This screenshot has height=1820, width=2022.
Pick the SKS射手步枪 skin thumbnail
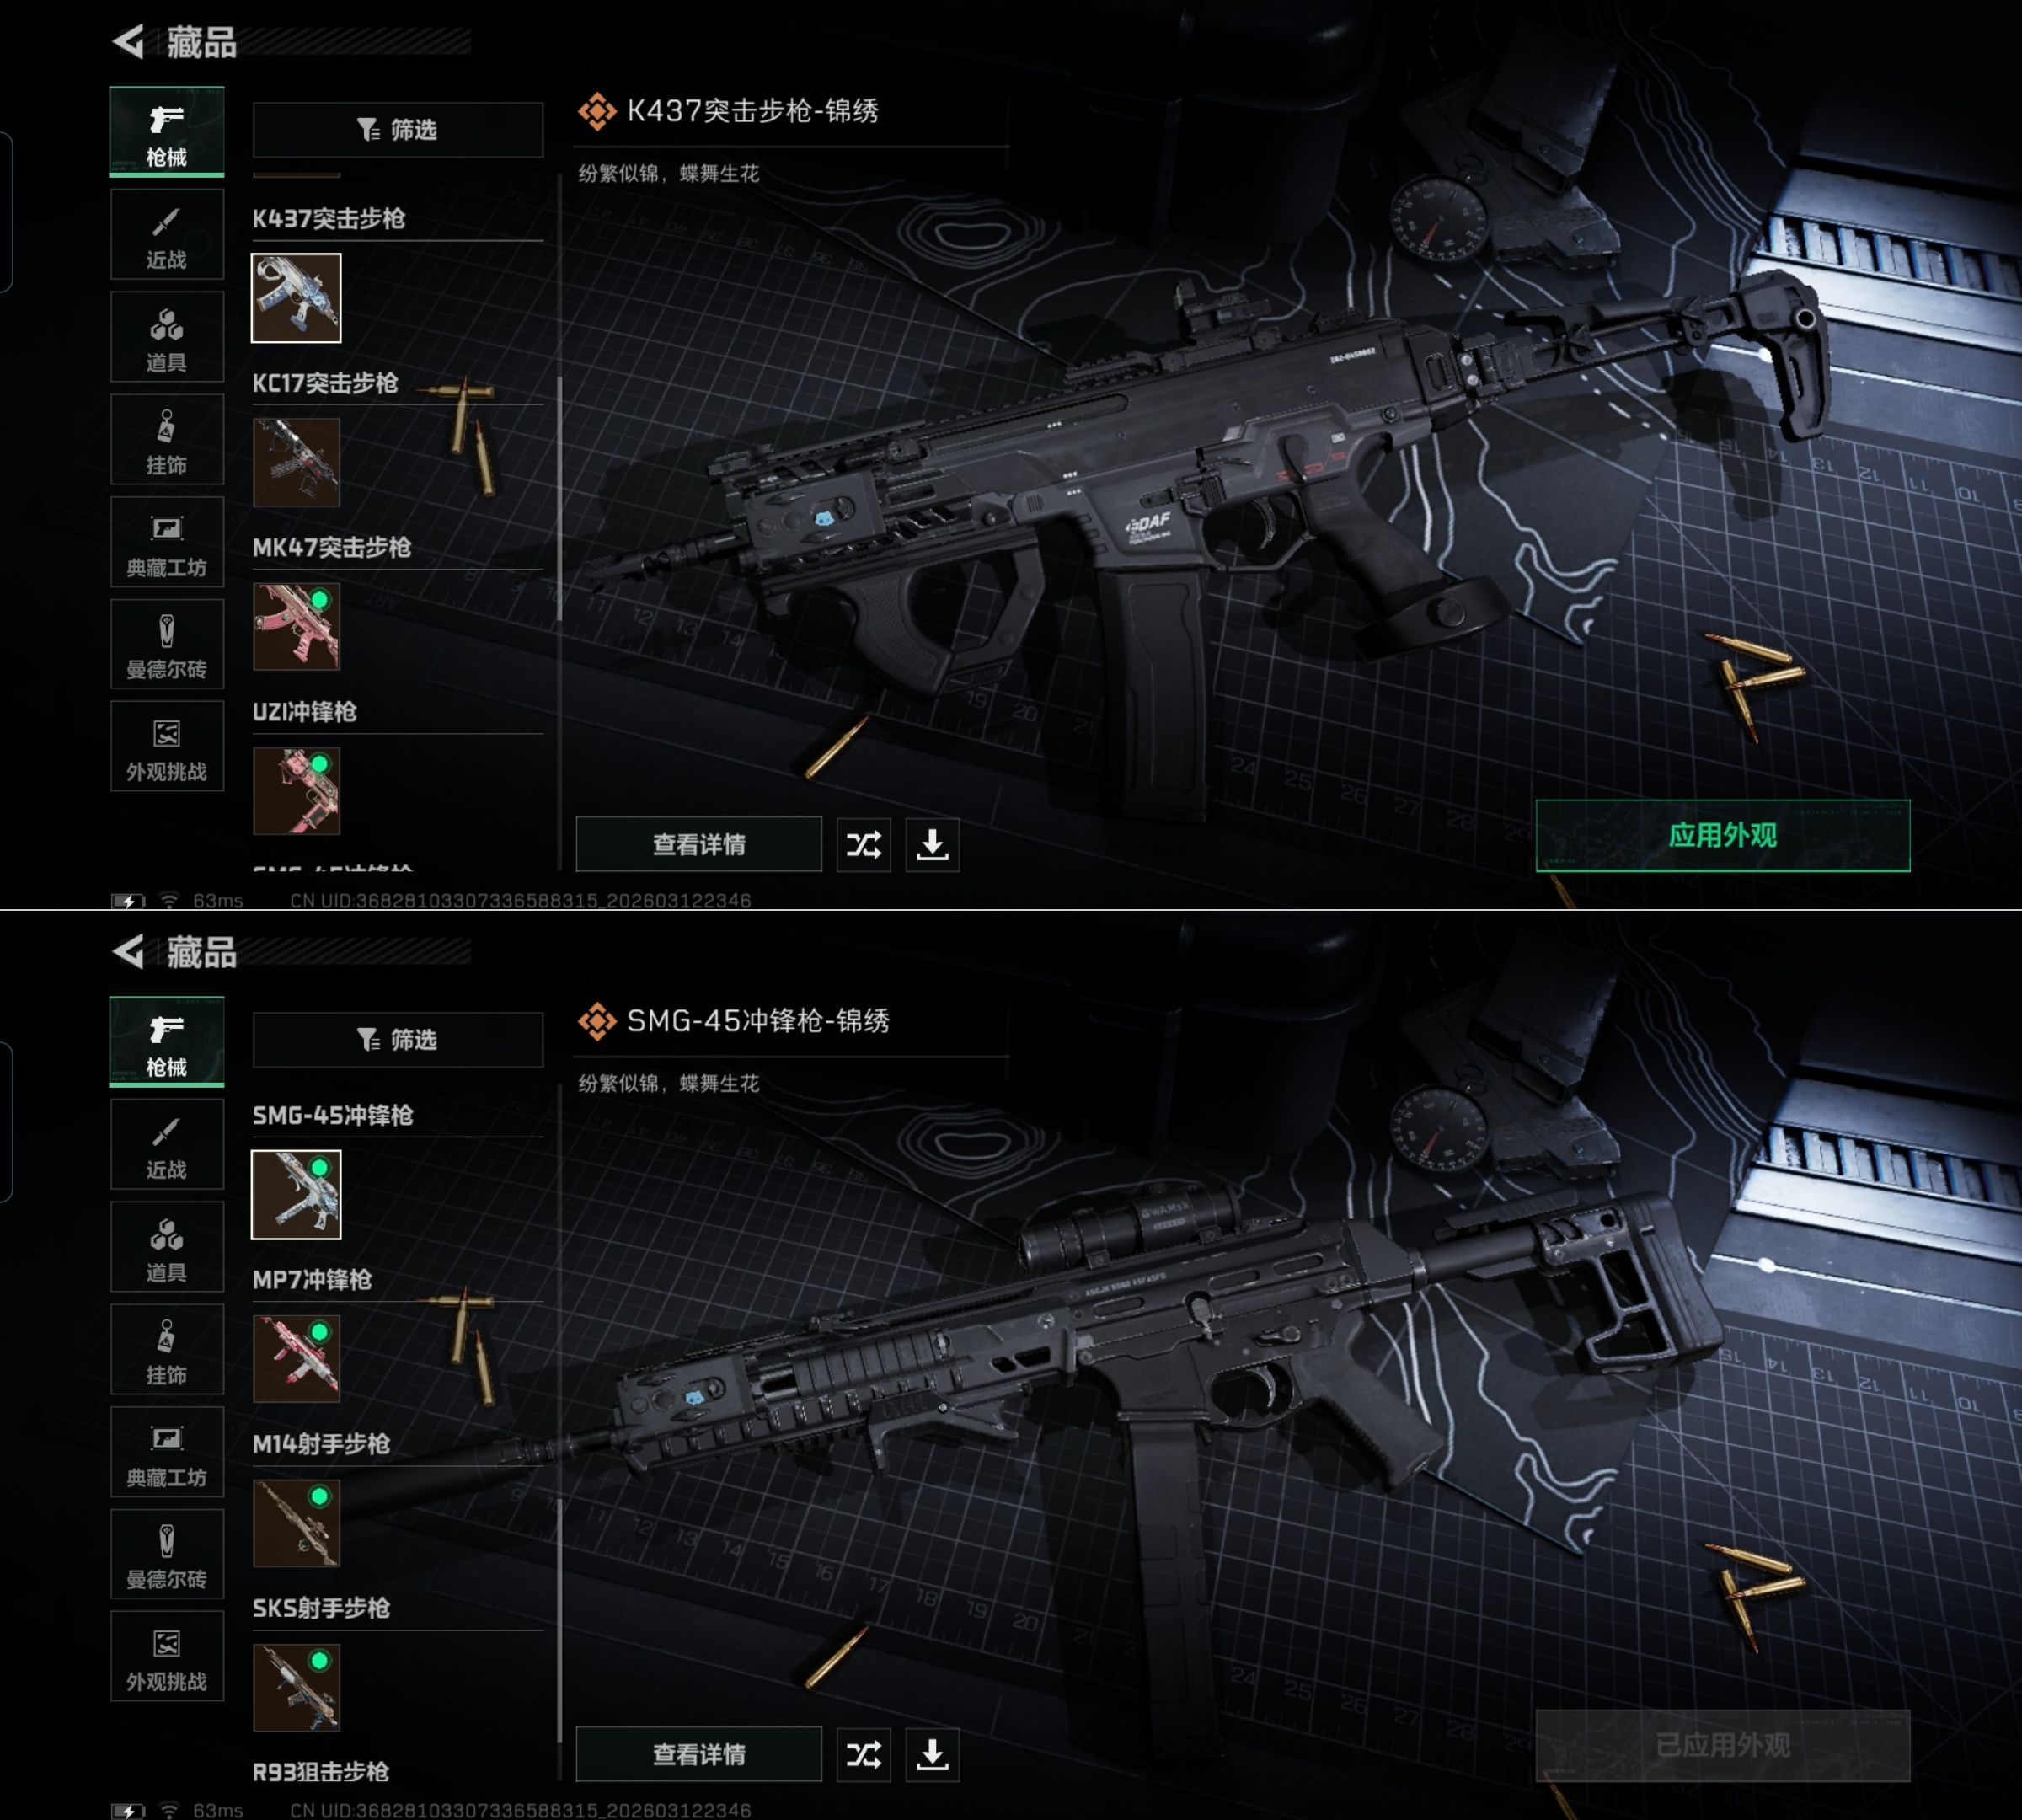tap(296, 1687)
